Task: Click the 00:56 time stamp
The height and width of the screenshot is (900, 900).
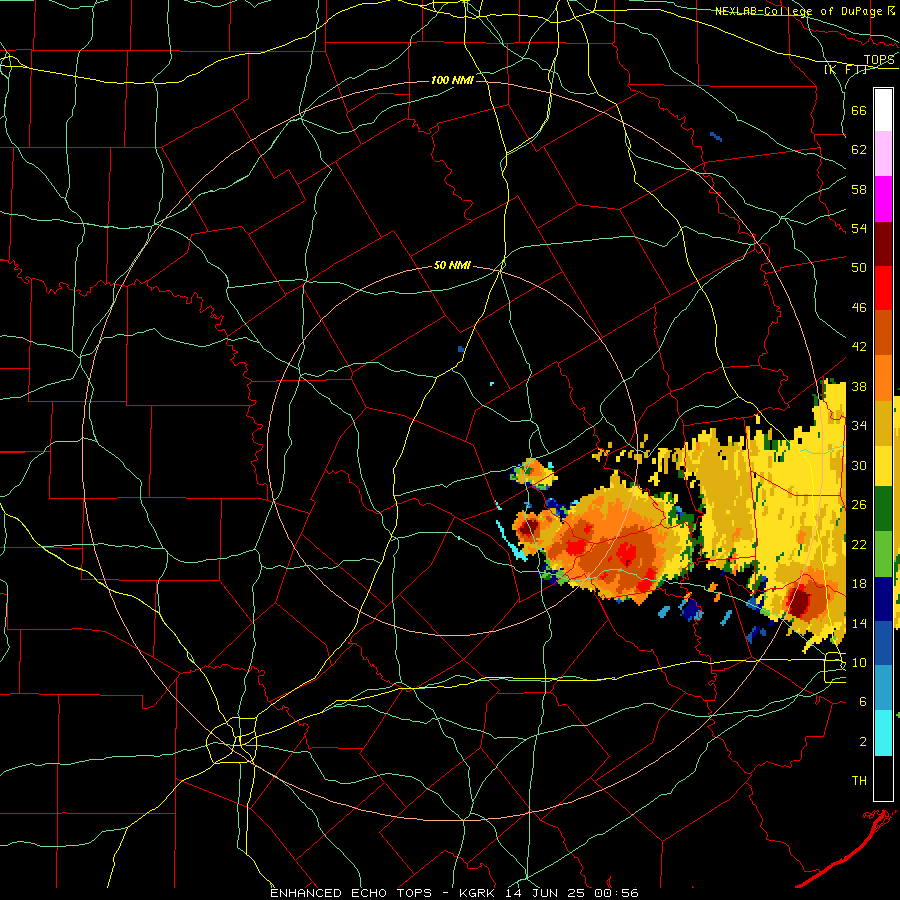Action: point(618,893)
